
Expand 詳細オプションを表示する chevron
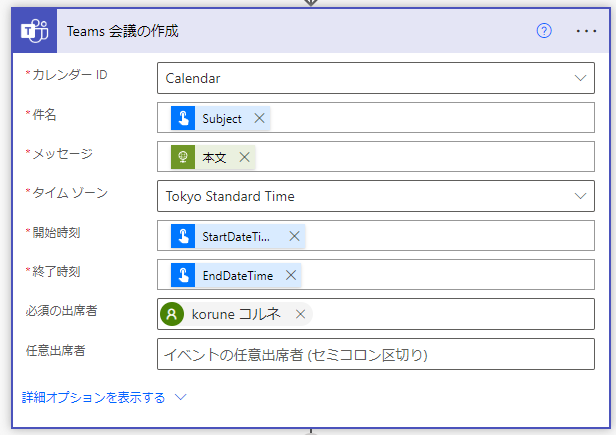point(180,397)
